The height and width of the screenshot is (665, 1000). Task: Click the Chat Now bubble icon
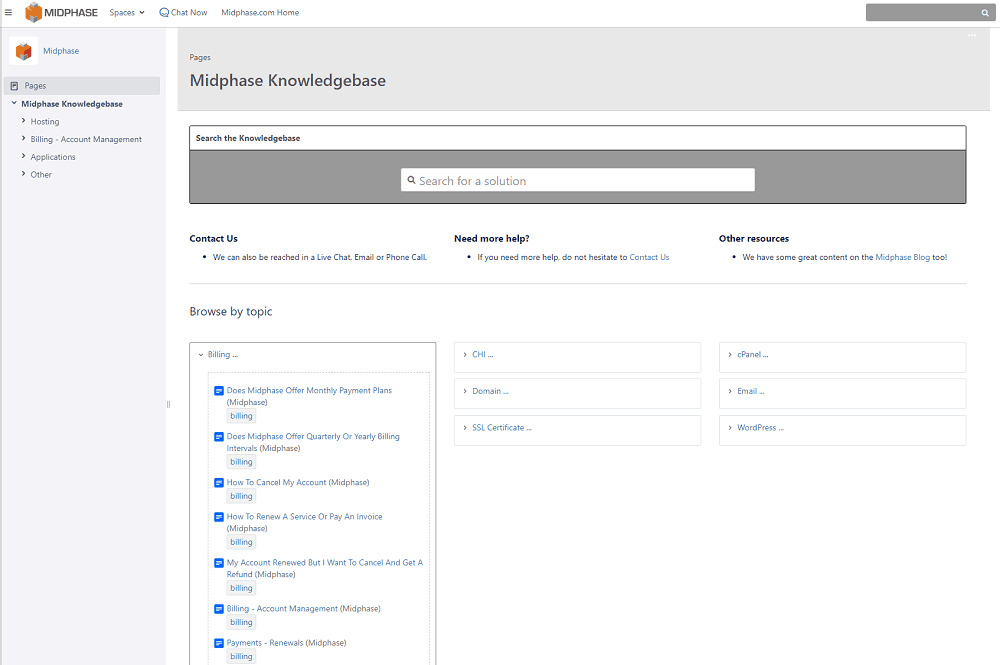click(164, 13)
